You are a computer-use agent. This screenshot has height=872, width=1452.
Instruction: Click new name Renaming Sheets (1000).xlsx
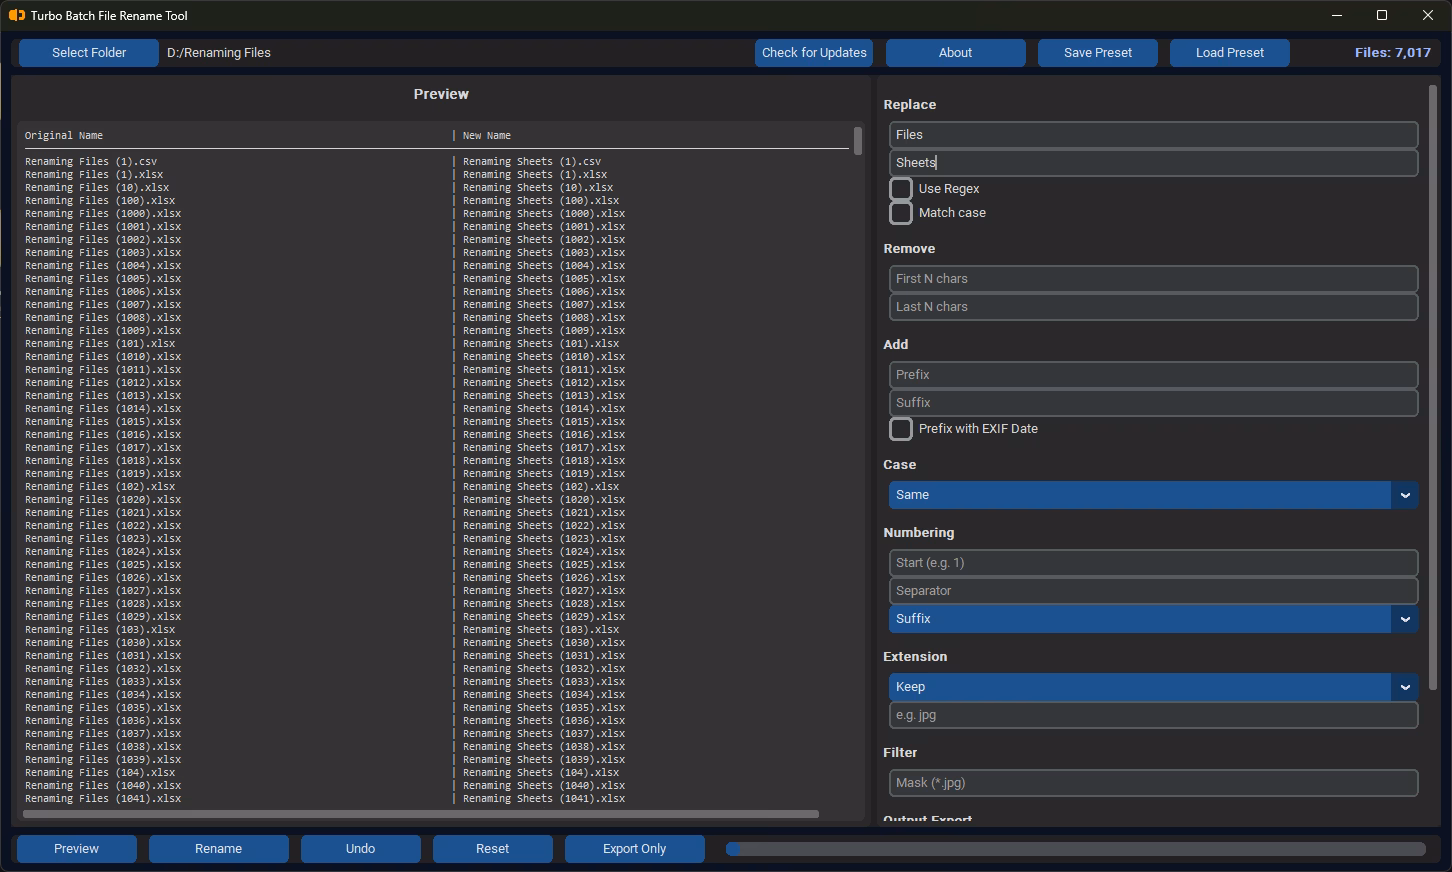pos(544,213)
